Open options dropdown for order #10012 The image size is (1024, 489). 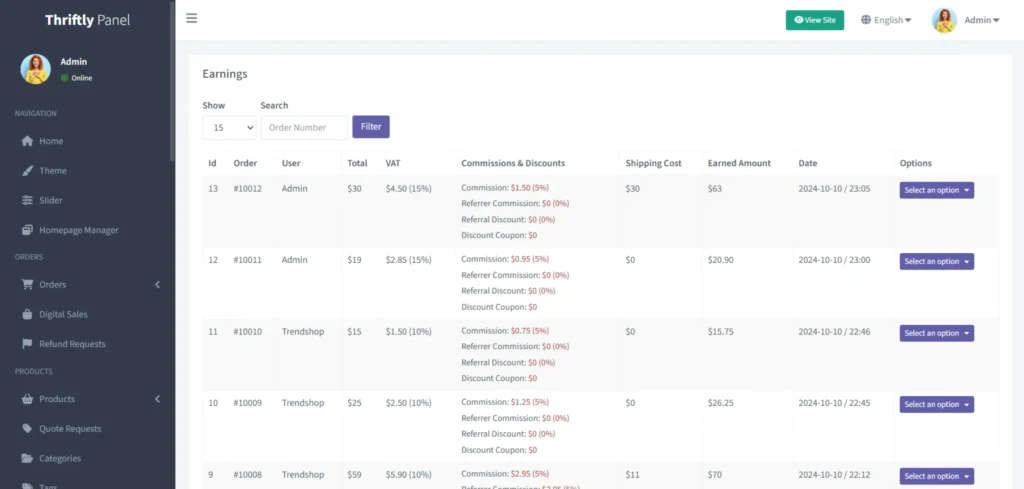click(936, 190)
